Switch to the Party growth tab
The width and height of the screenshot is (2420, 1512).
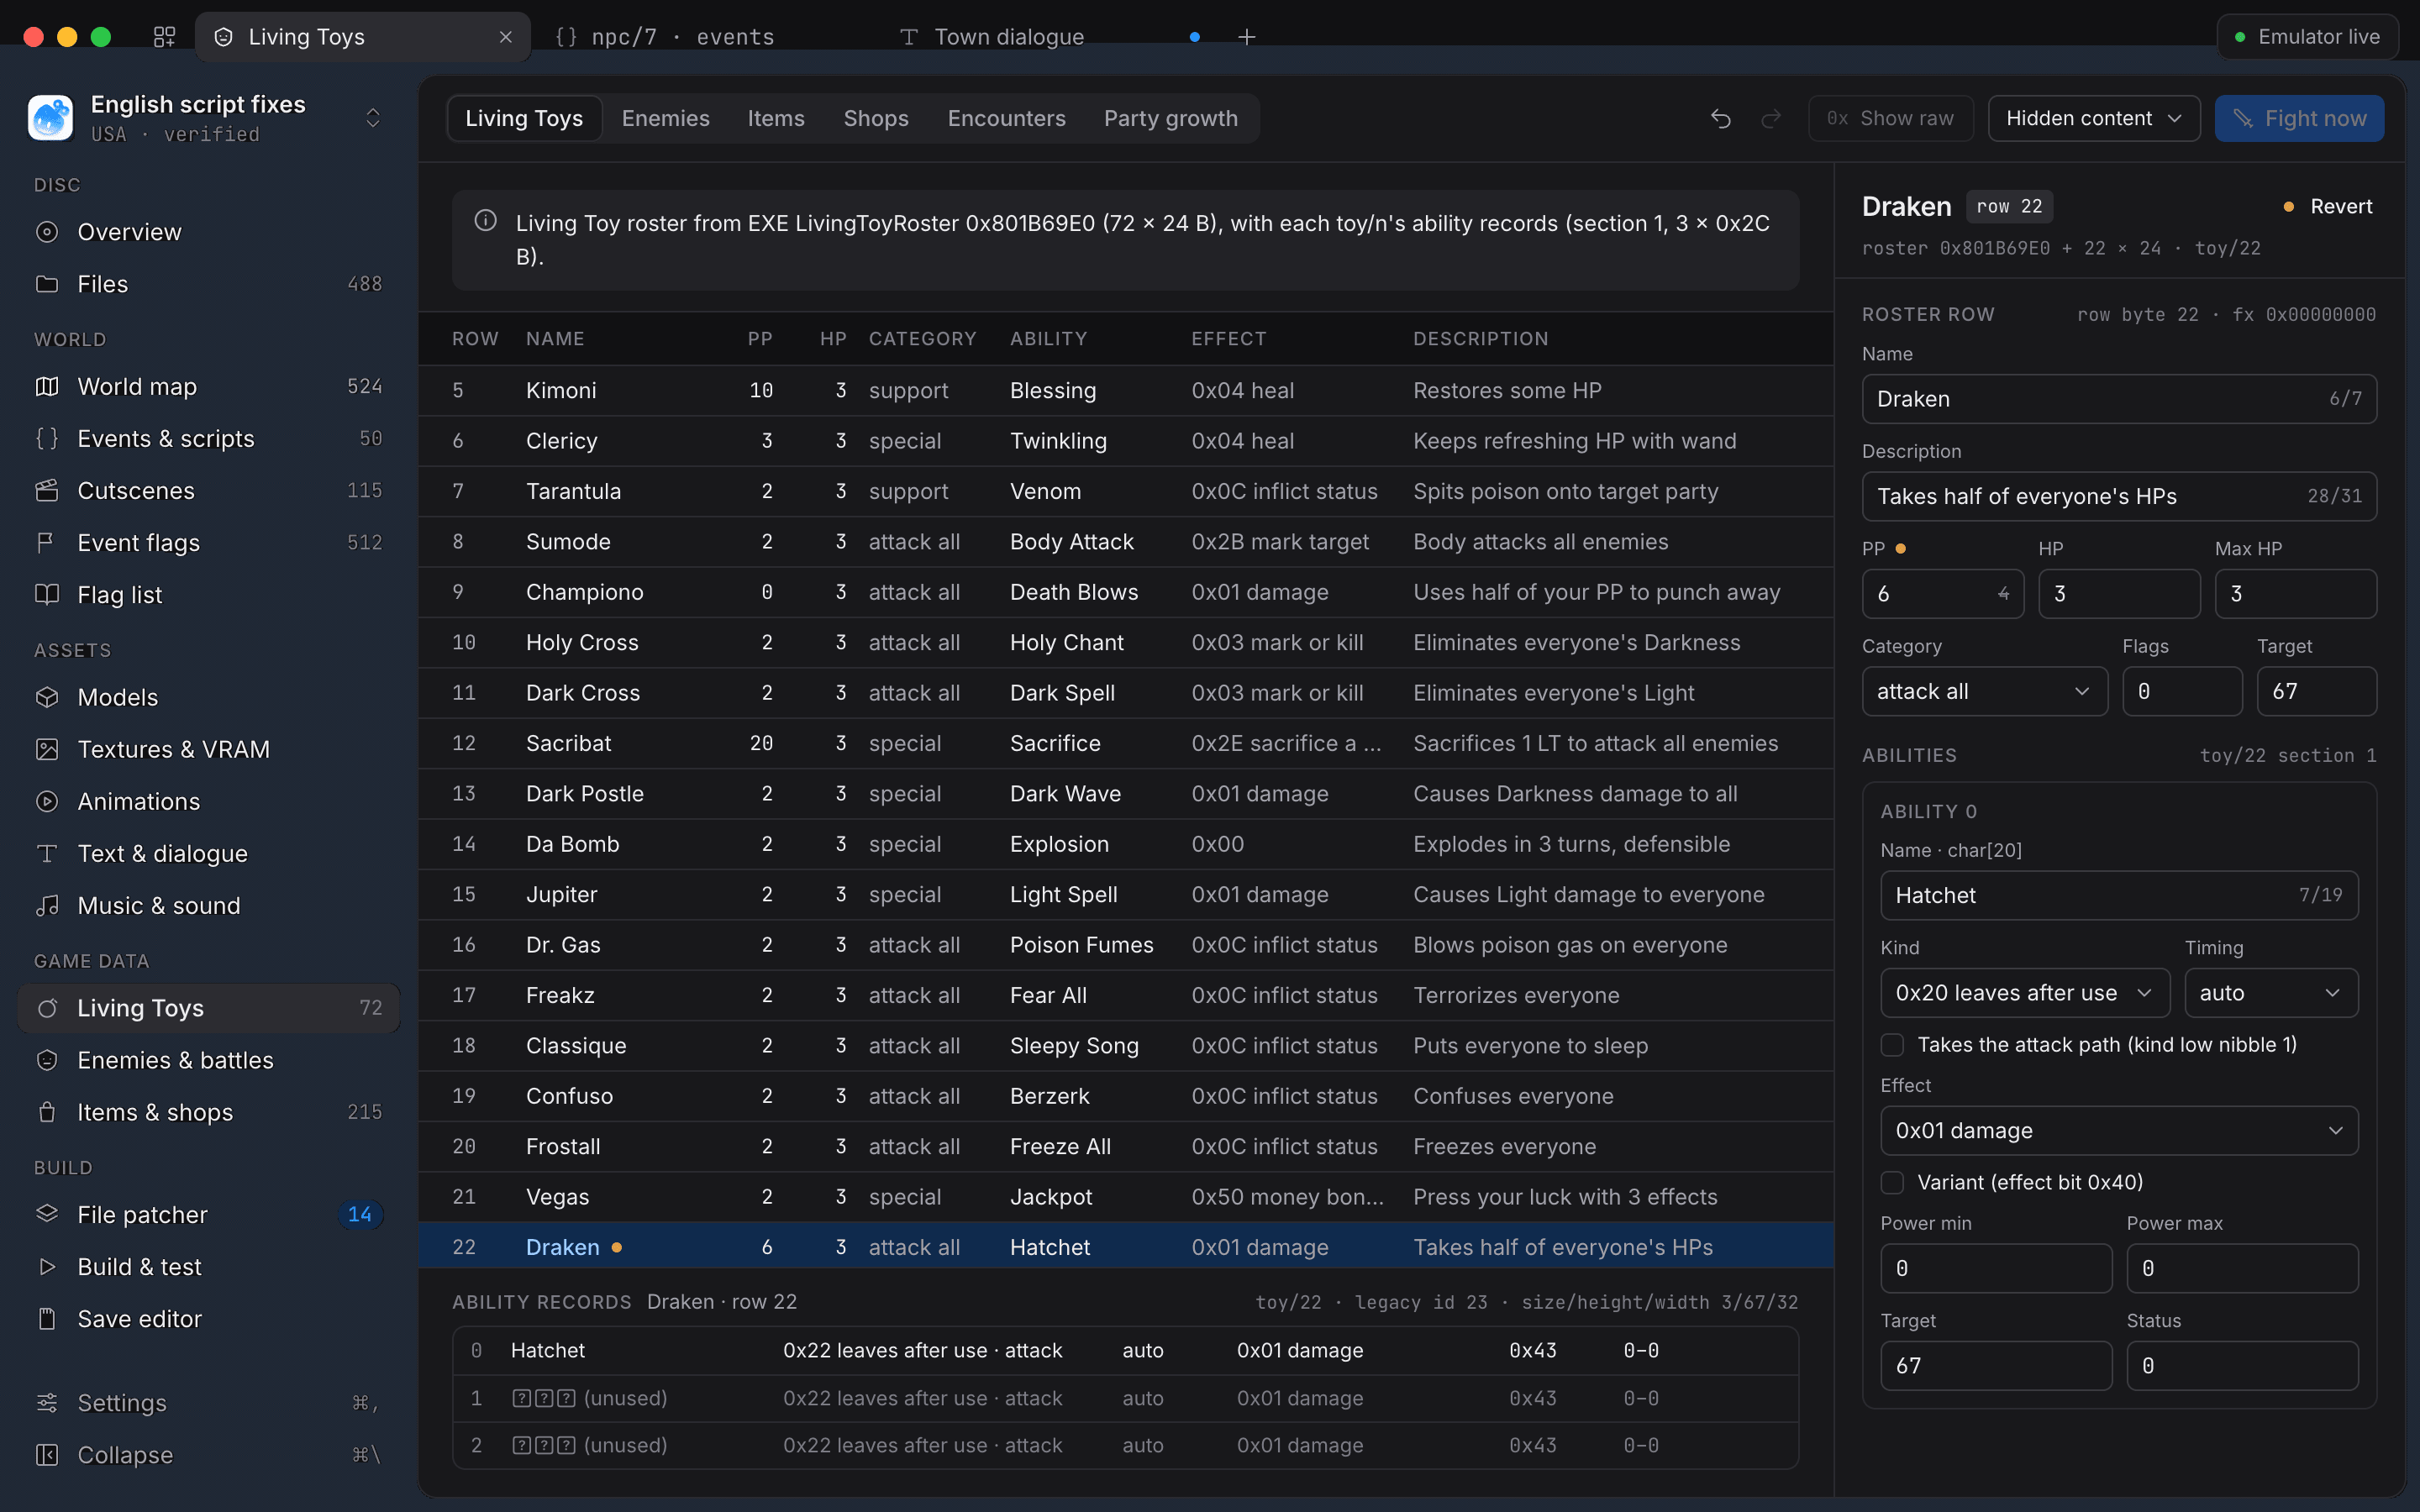click(1171, 119)
